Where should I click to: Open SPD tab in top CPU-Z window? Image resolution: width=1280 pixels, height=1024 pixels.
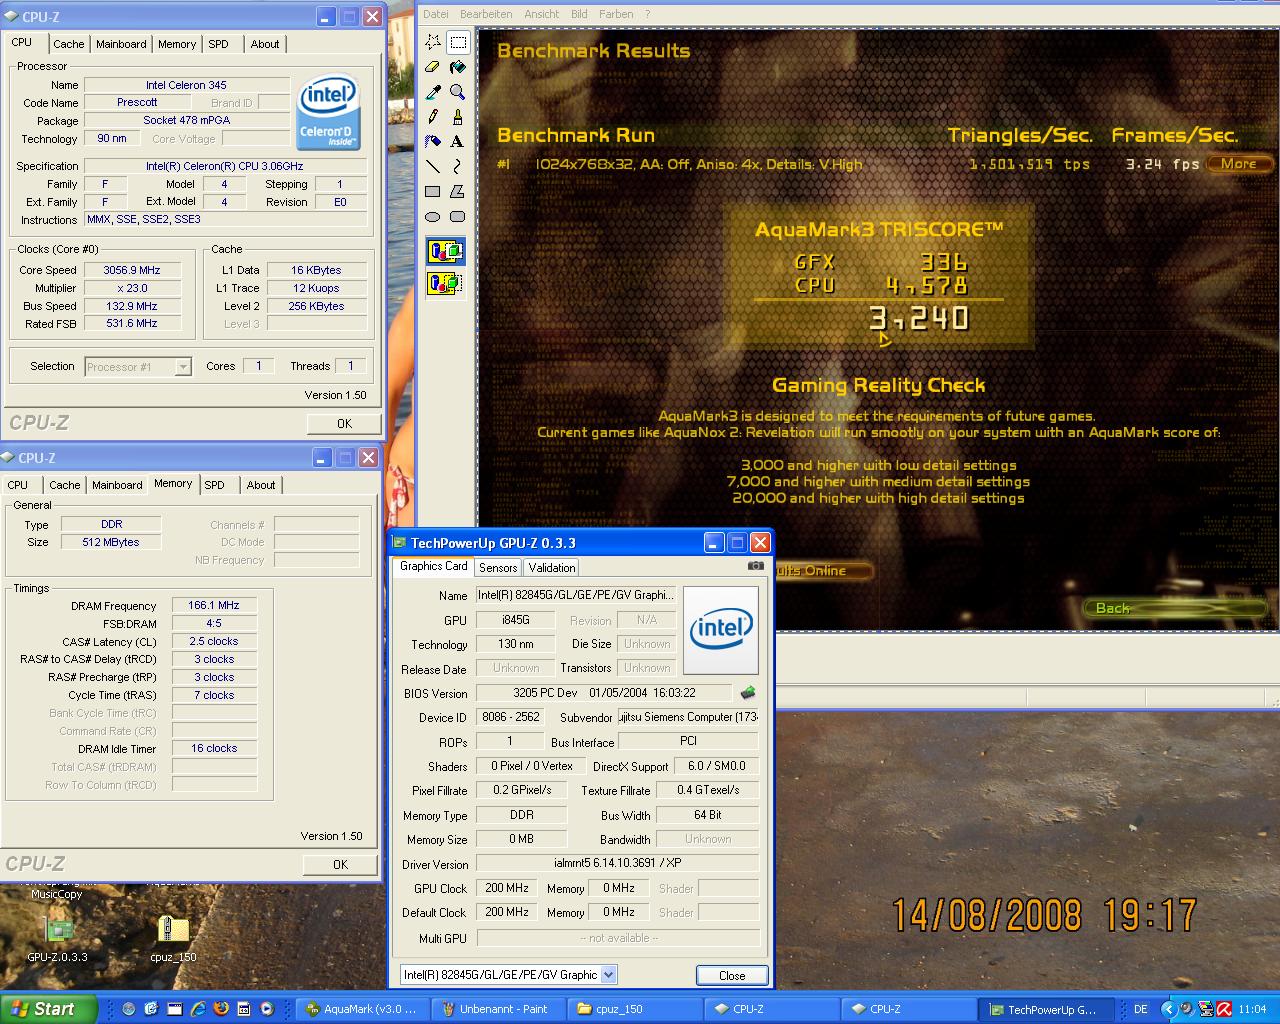218,44
